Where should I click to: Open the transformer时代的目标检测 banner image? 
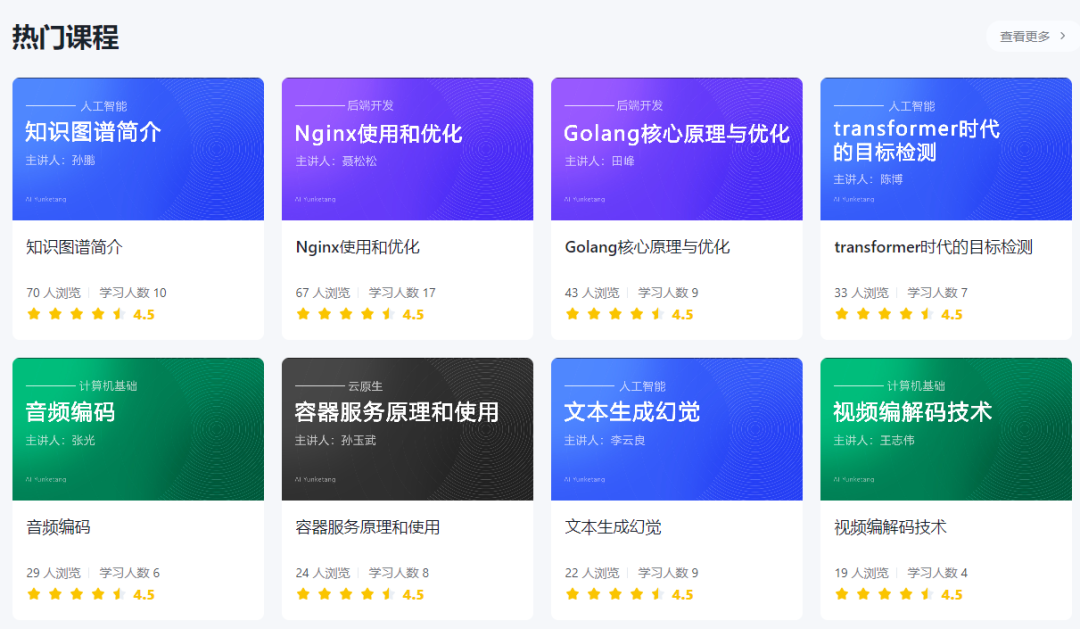point(945,149)
